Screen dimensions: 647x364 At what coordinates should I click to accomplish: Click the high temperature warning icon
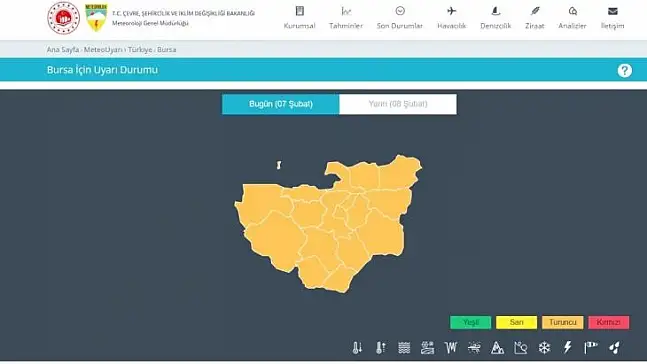(x=380, y=347)
